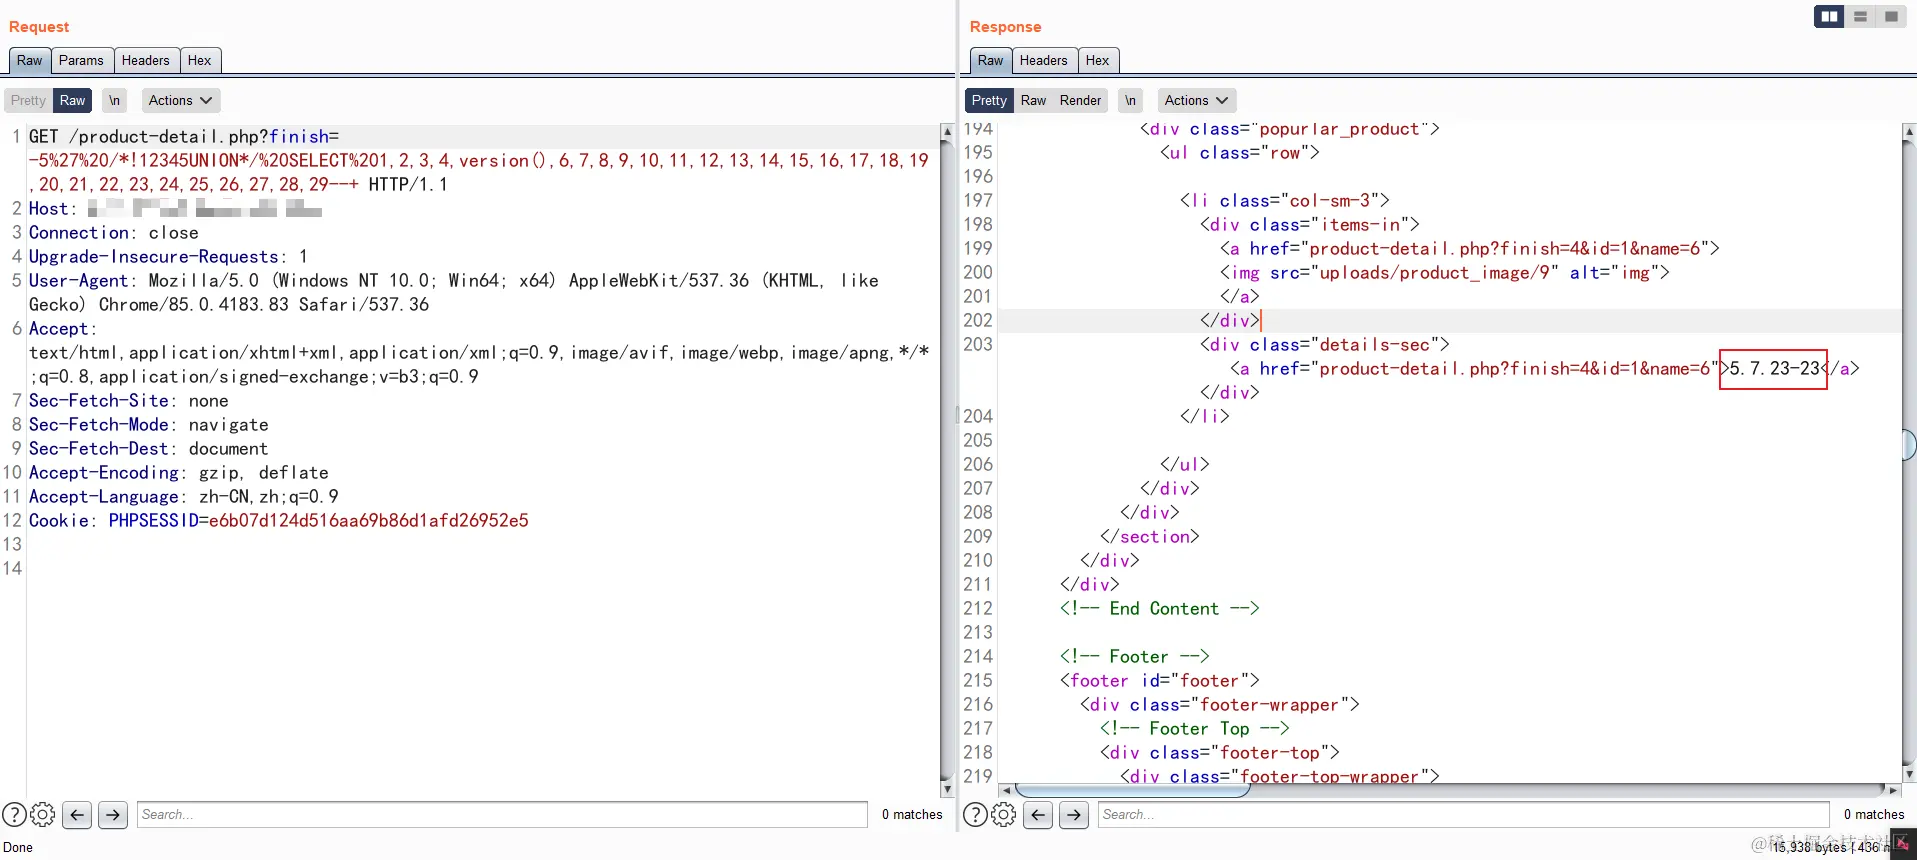Select top-bottom stacked layout icon
The height and width of the screenshot is (860, 1917).
pyautogui.click(x=1860, y=16)
